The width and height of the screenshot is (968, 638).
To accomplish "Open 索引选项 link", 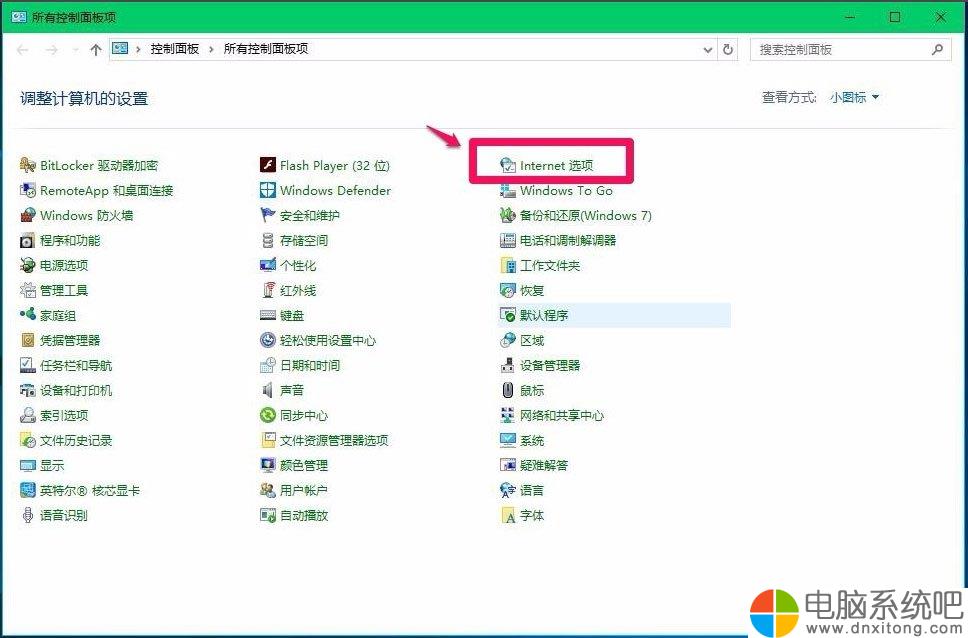I will [64, 416].
